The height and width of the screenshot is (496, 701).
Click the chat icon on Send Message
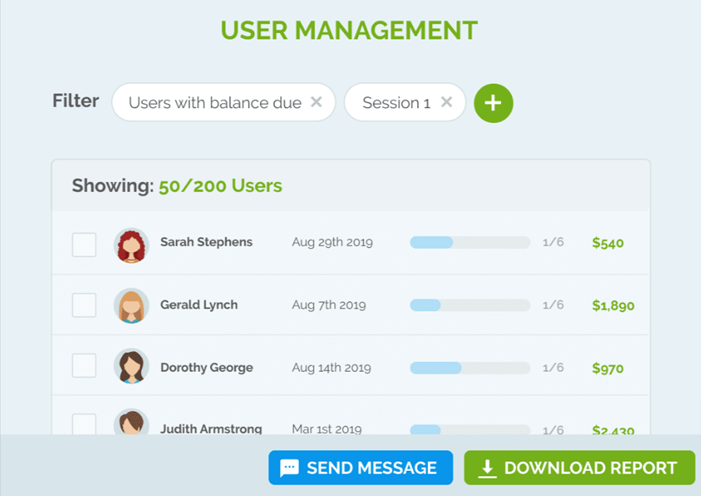click(290, 468)
